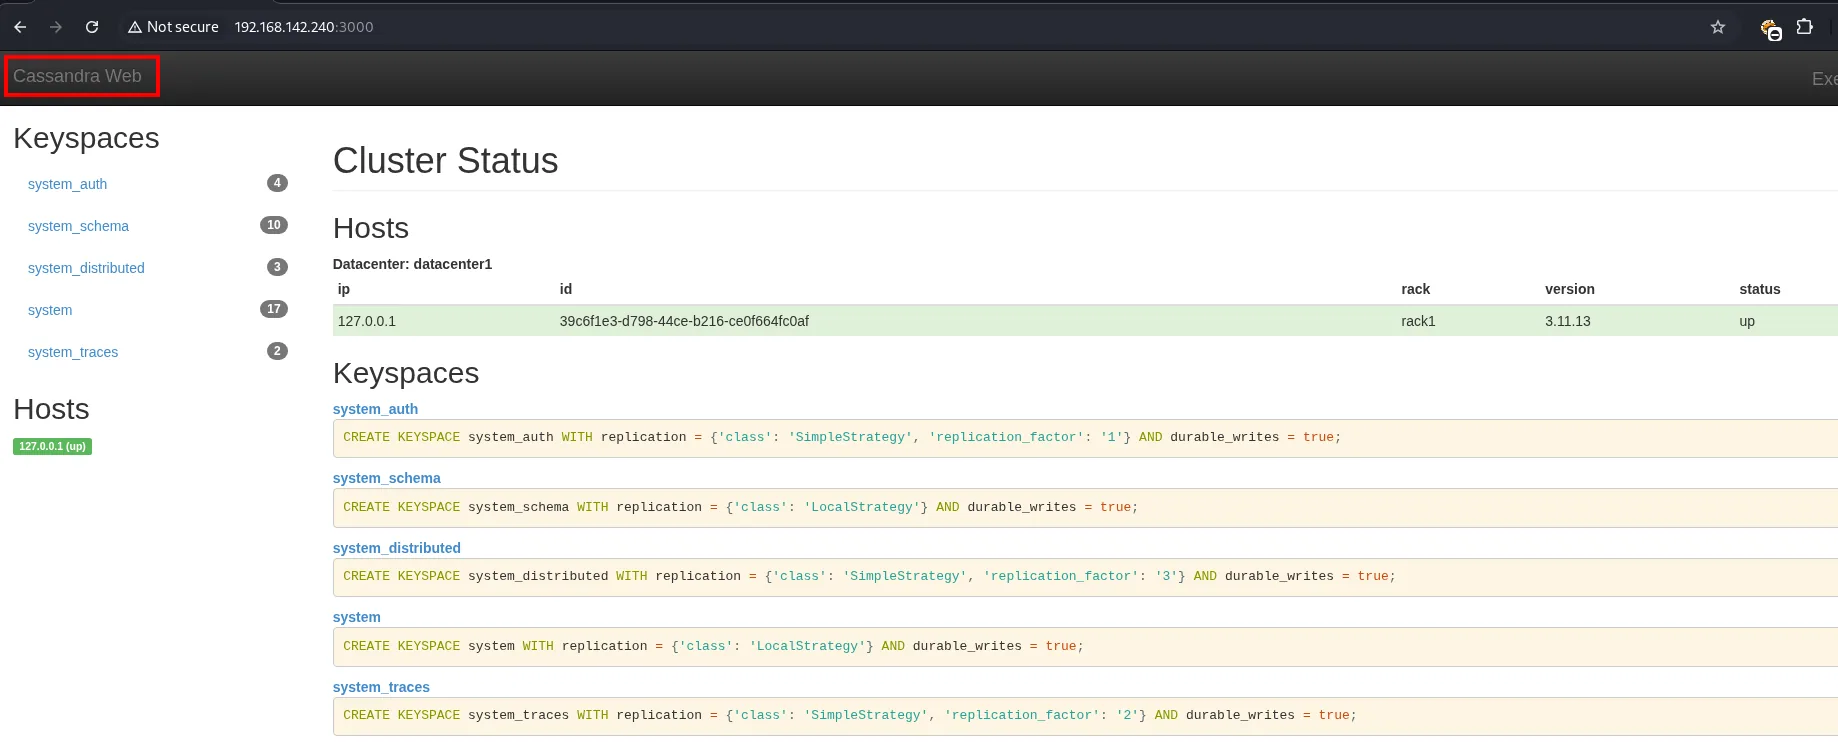This screenshot has width=1838, height=751.
Task: Open the system_distributed heading link above its CQL
Action: pyautogui.click(x=396, y=548)
